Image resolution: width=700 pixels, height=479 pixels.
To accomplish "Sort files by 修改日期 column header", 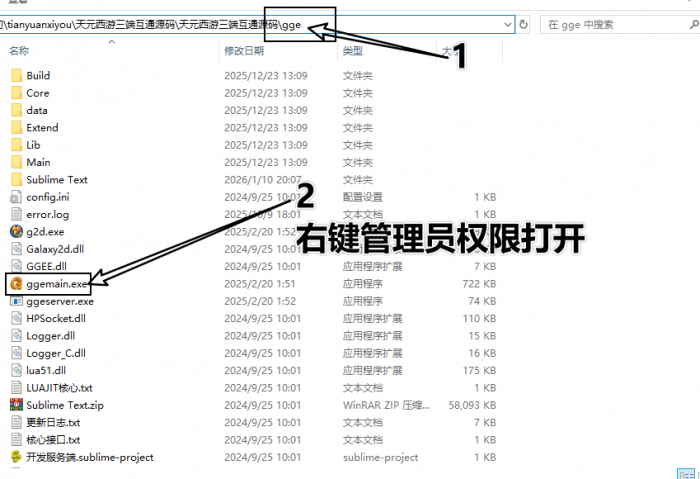I will [x=244, y=51].
